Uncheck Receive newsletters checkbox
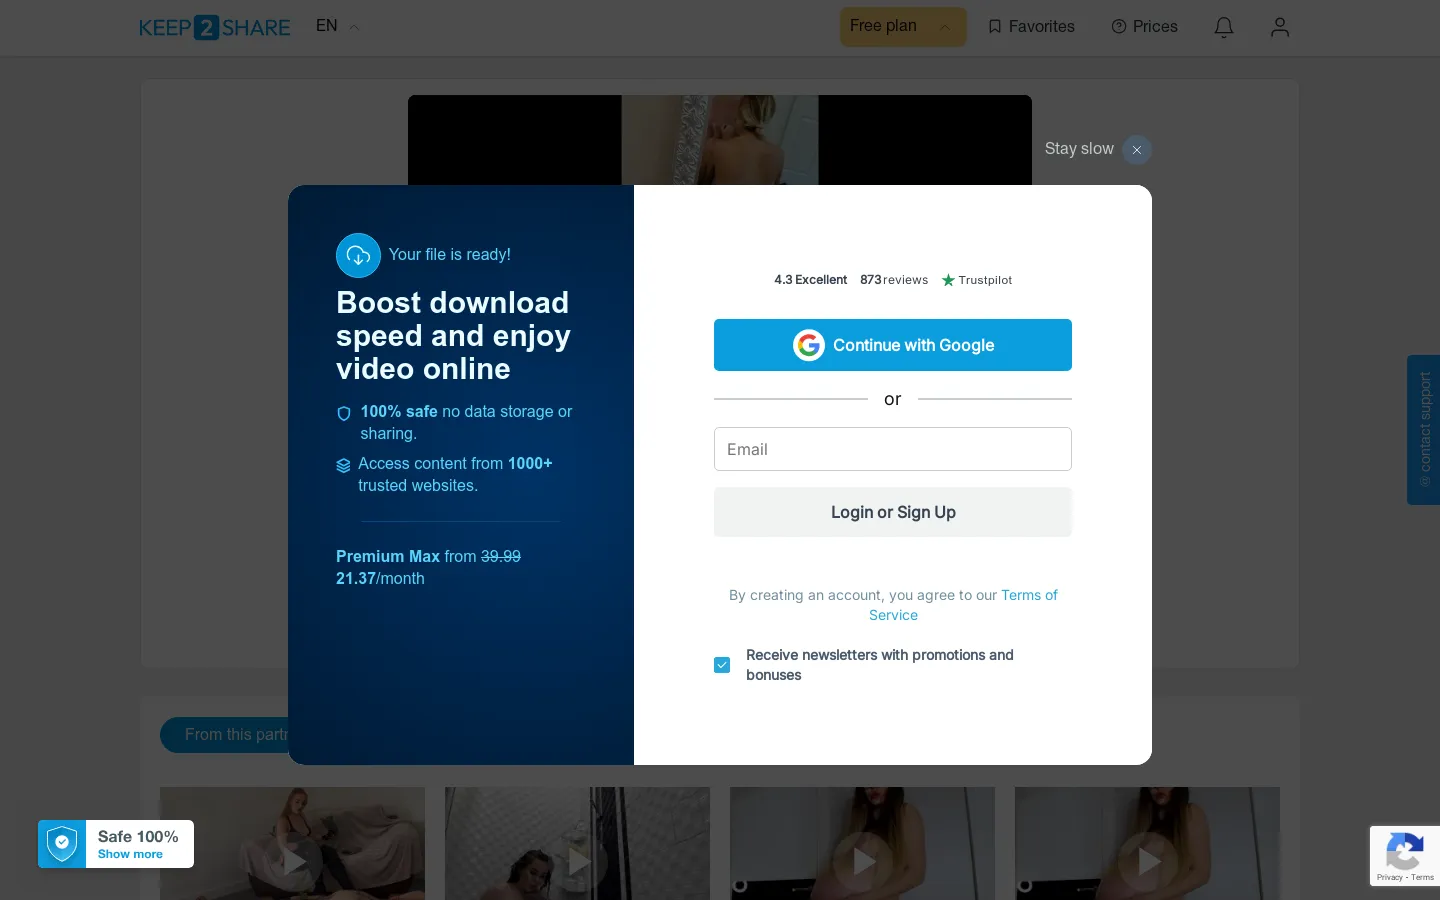 722,665
